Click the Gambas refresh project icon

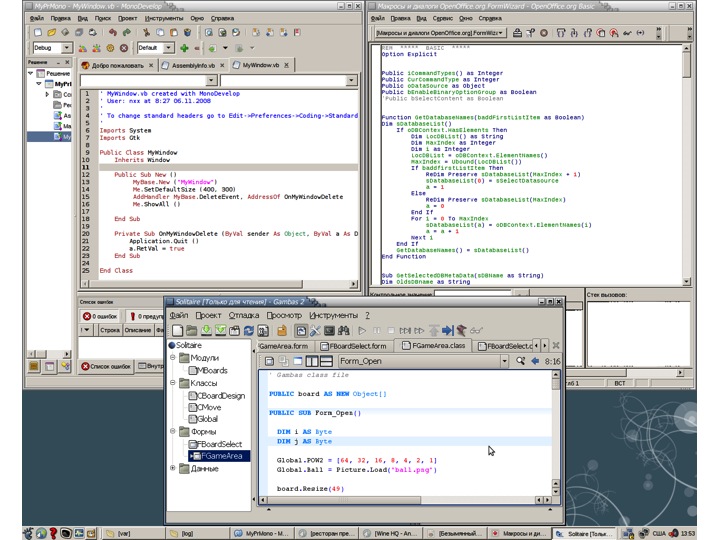click(248, 331)
